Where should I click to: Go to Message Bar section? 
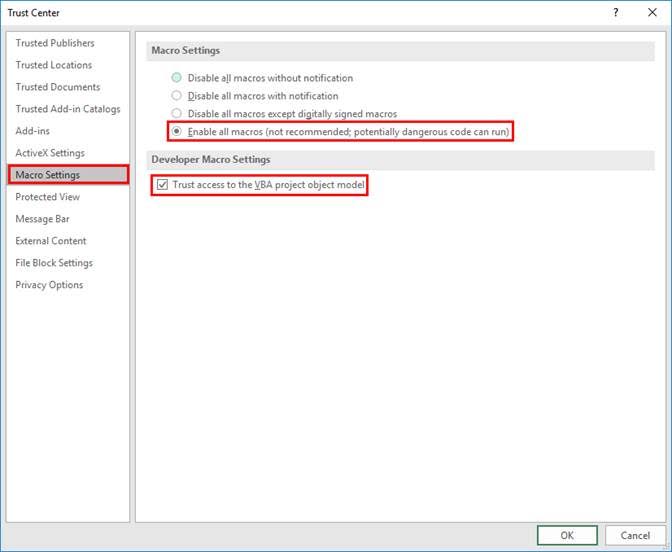tap(42, 219)
